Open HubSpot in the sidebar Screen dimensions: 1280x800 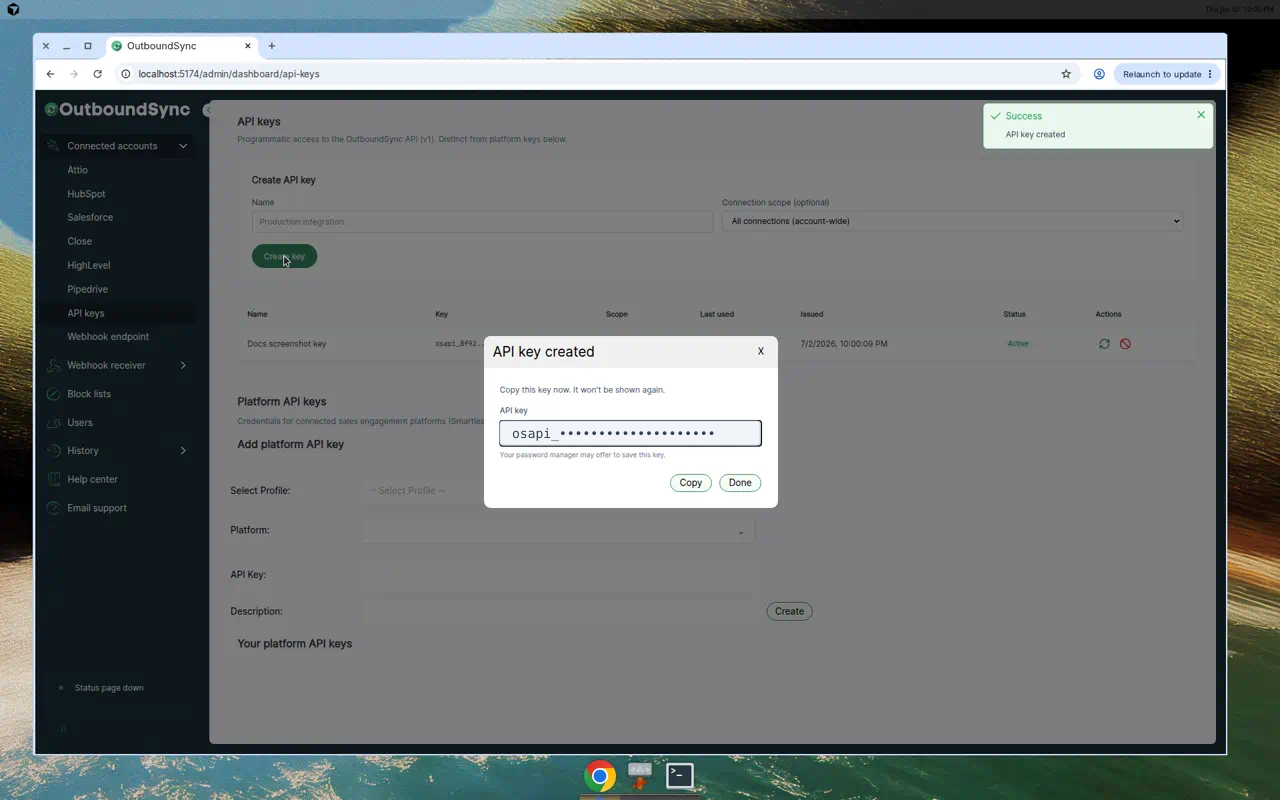(x=86, y=194)
